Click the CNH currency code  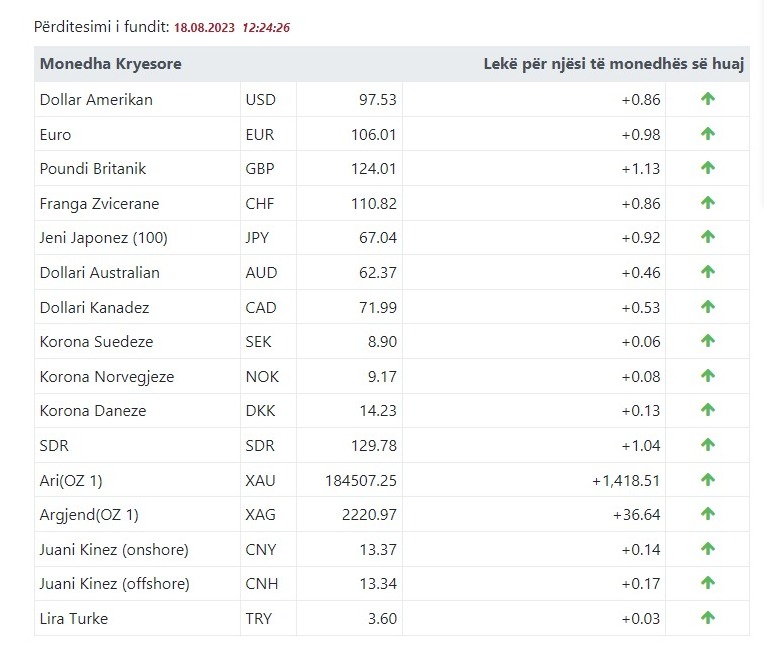(x=260, y=583)
